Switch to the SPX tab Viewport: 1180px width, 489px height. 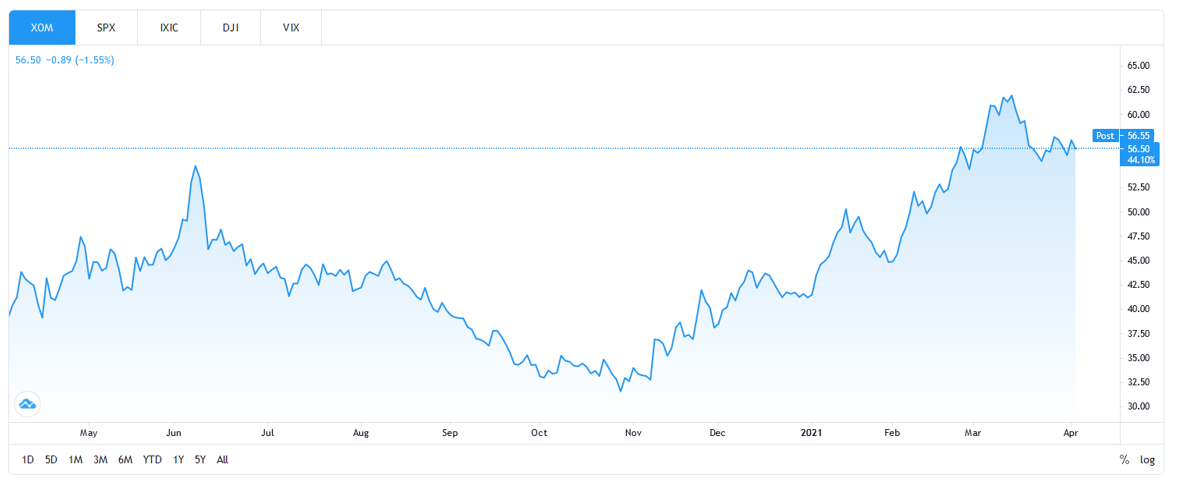(106, 26)
